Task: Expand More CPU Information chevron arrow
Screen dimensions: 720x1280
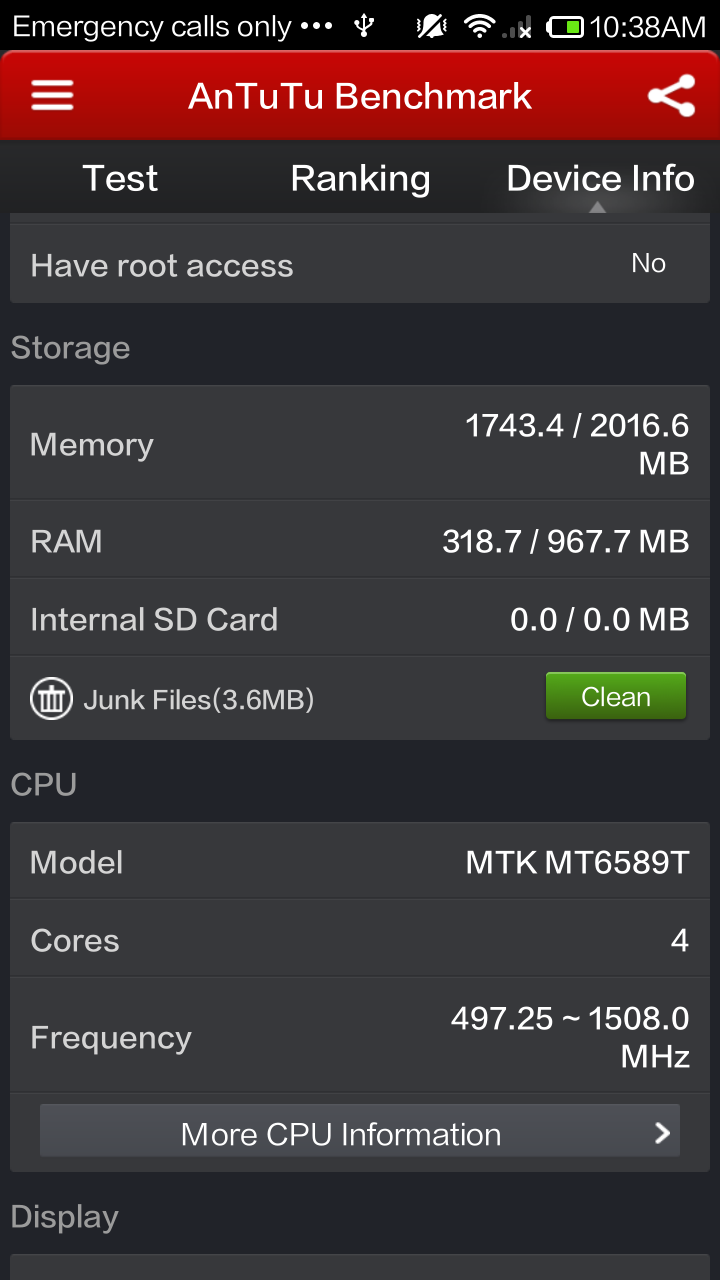Action: tap(662, 1132)
